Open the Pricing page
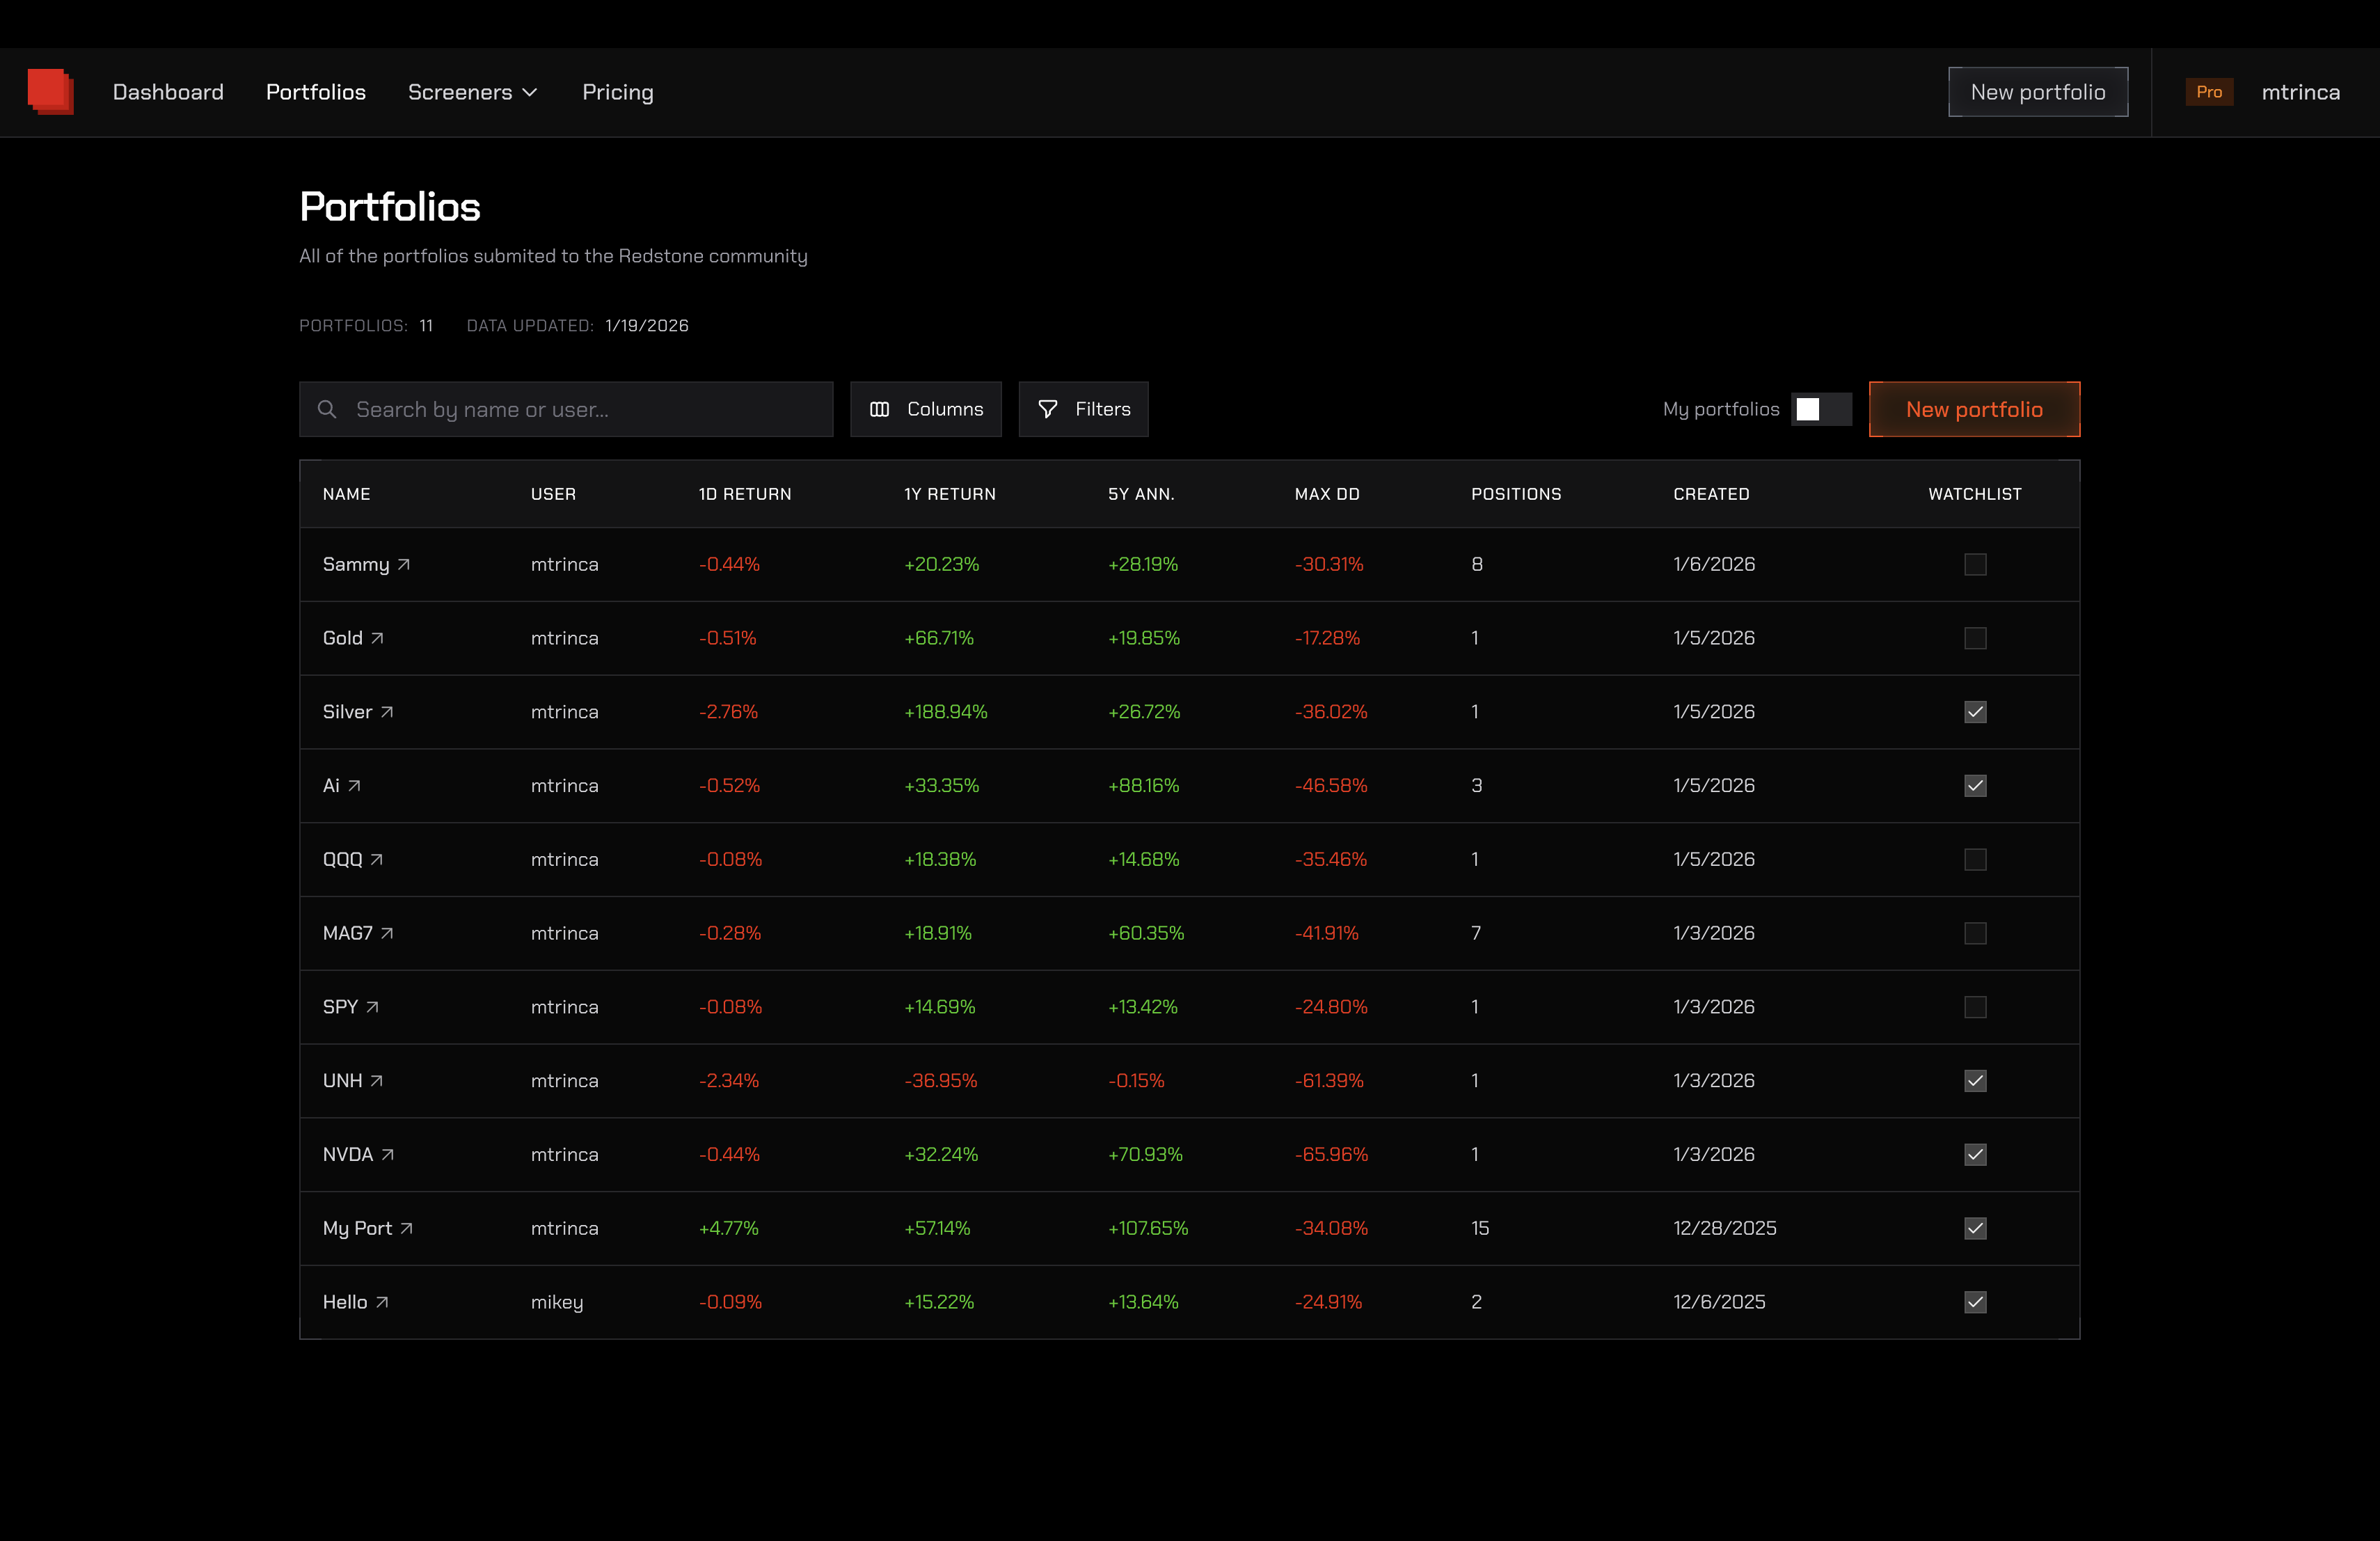 point(617,92)
